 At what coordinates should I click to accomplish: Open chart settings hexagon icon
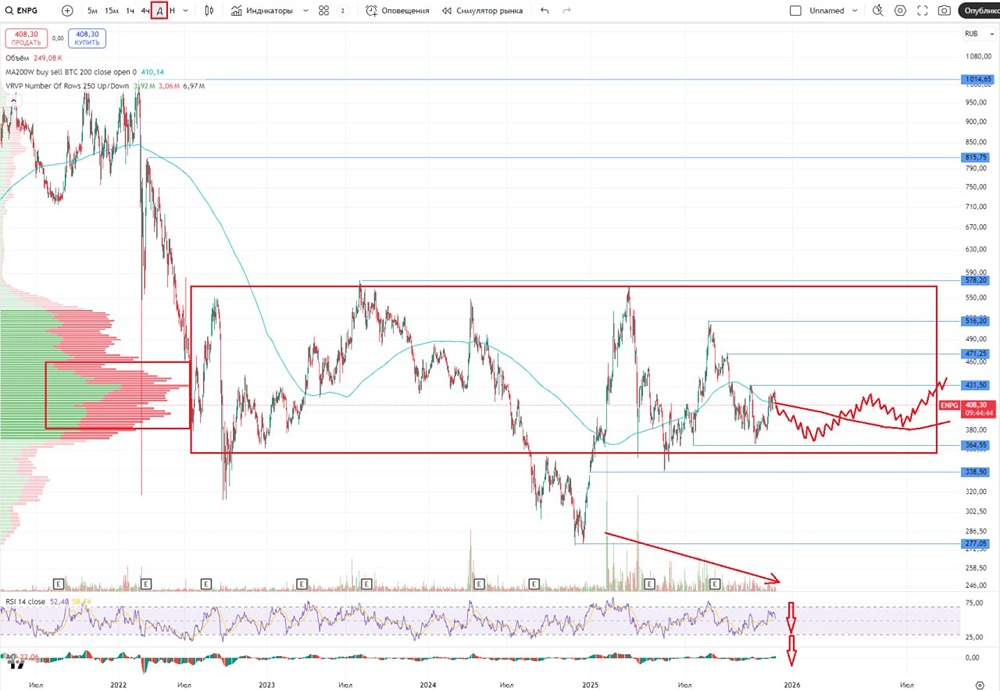click(900, 10)
